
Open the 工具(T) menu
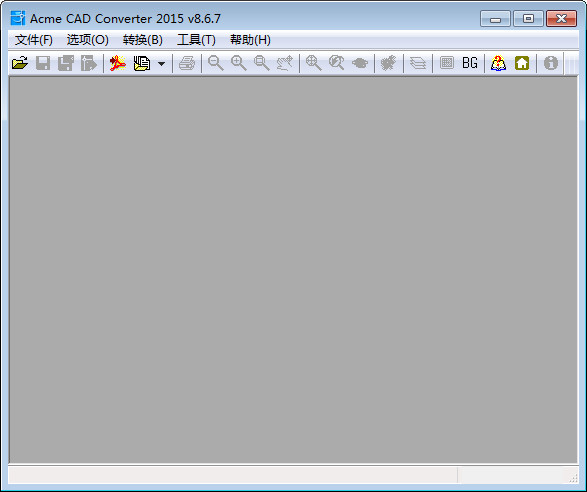(197, 40)
